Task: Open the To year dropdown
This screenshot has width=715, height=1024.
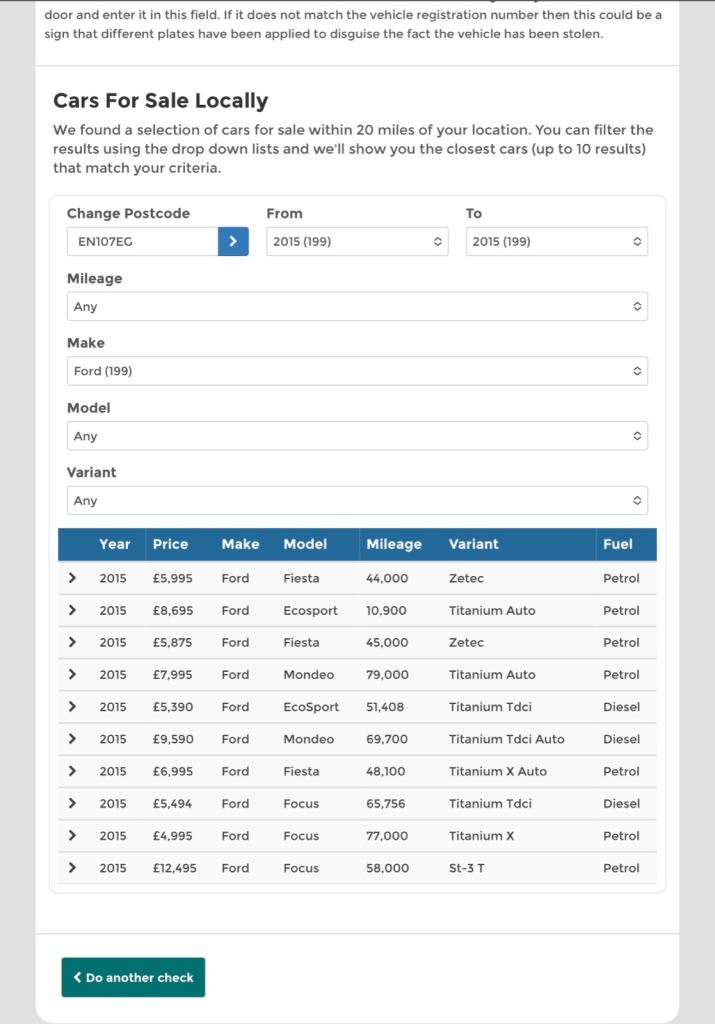Action: pyautogui.click(x=556, y=241)
